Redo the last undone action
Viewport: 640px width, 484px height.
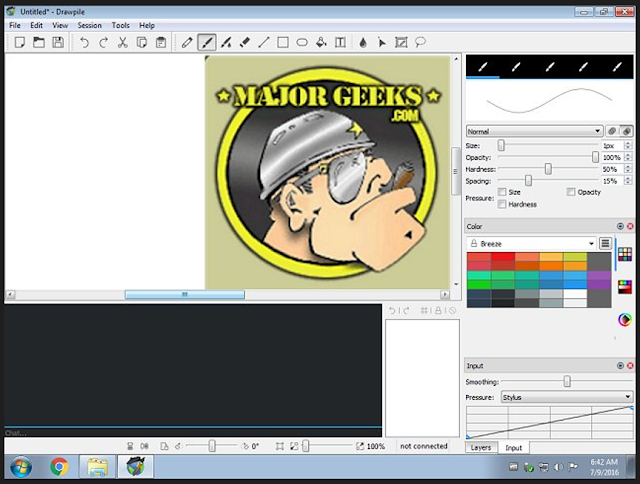pyautogui.click(x=103, y=42)
